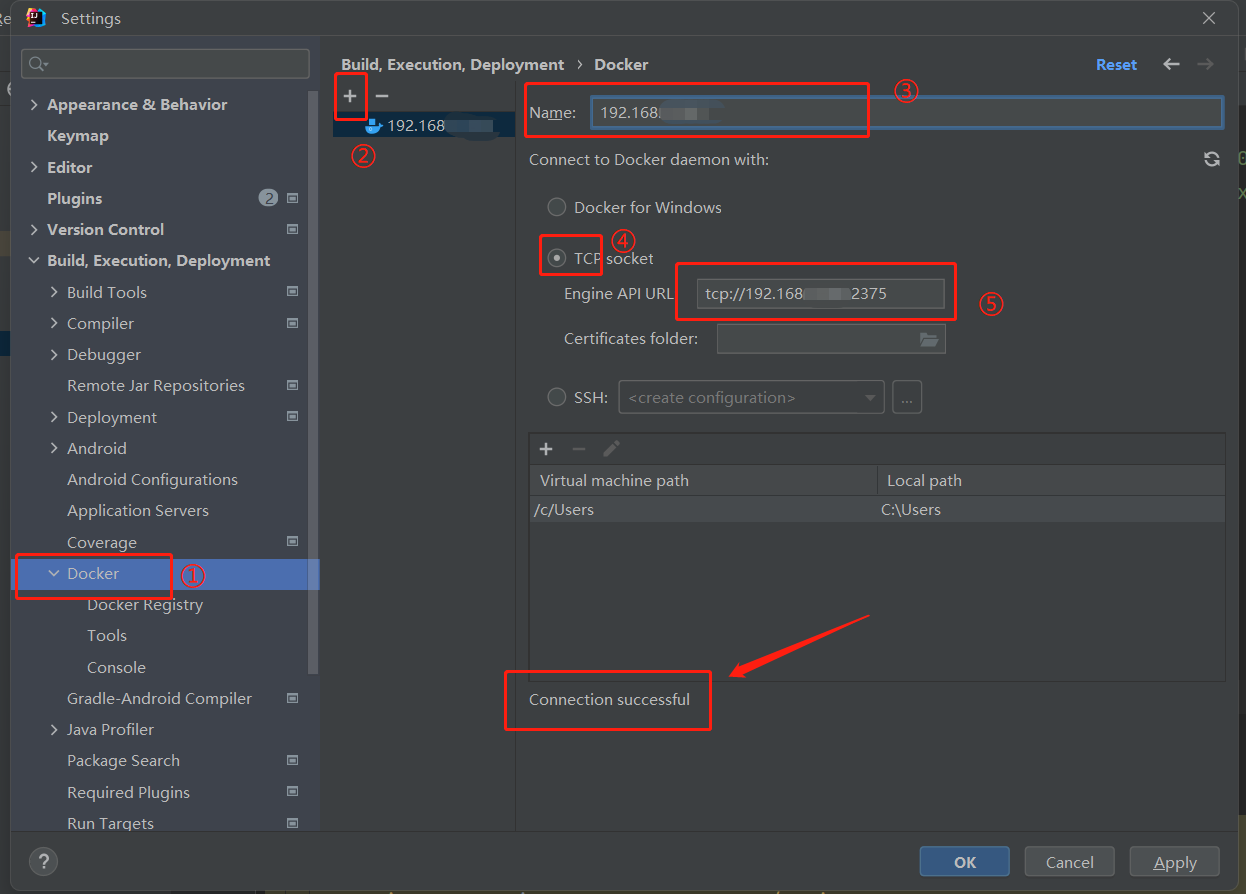
Task: Remove selected path mapping with minus icon
Action: [578, 449]
